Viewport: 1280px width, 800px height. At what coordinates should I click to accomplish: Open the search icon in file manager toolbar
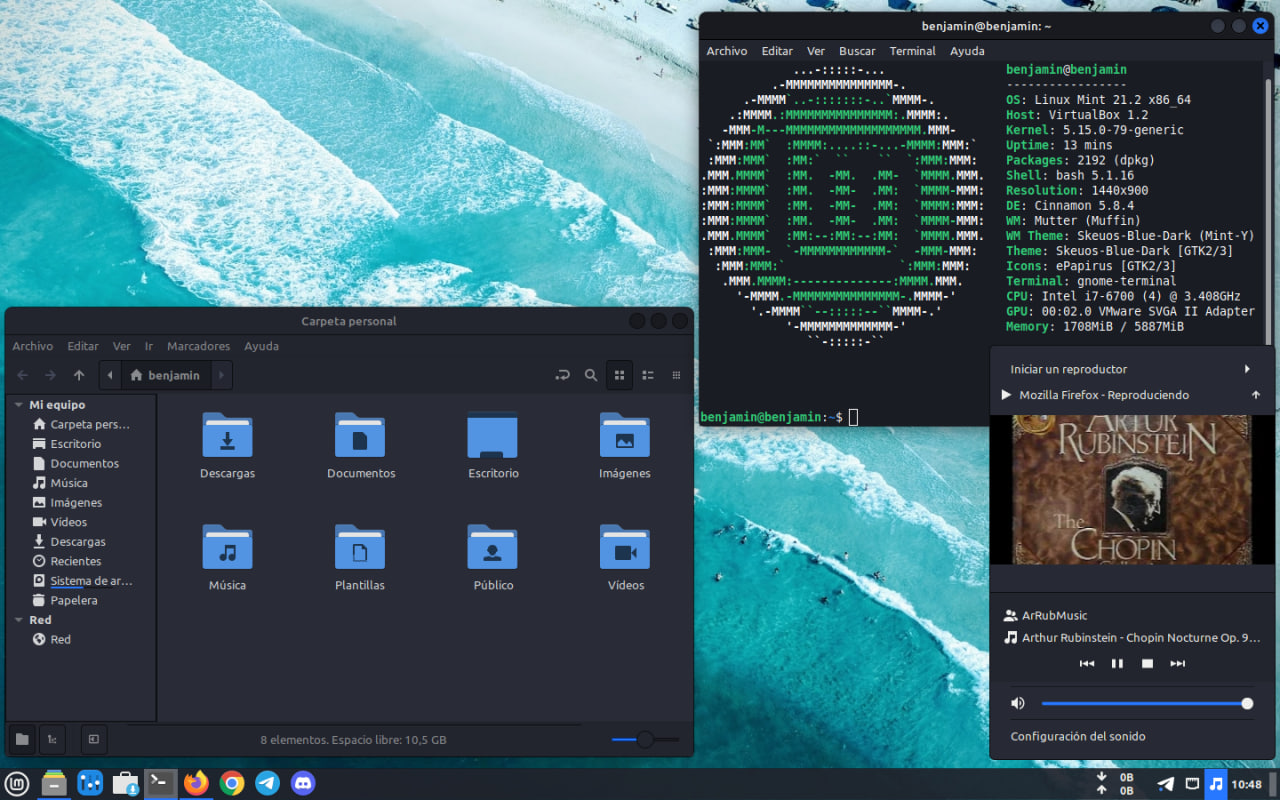point(591,375)
